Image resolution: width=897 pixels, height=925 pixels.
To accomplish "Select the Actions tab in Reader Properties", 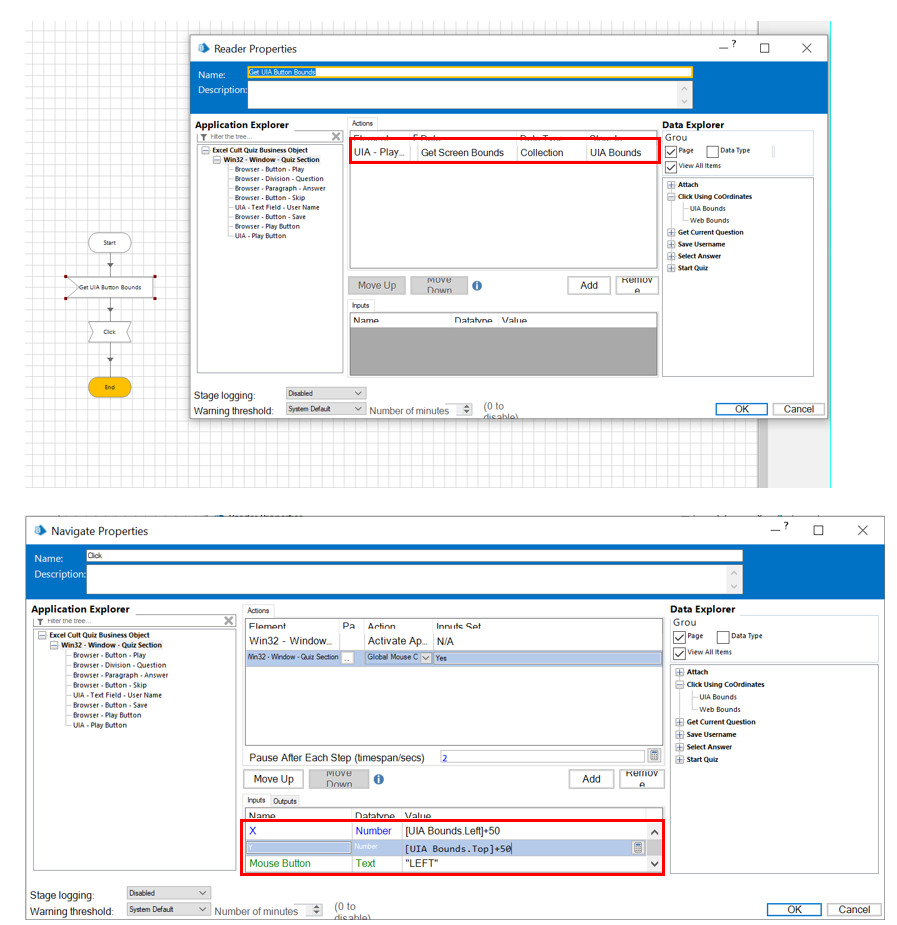I will coord(362,123).
